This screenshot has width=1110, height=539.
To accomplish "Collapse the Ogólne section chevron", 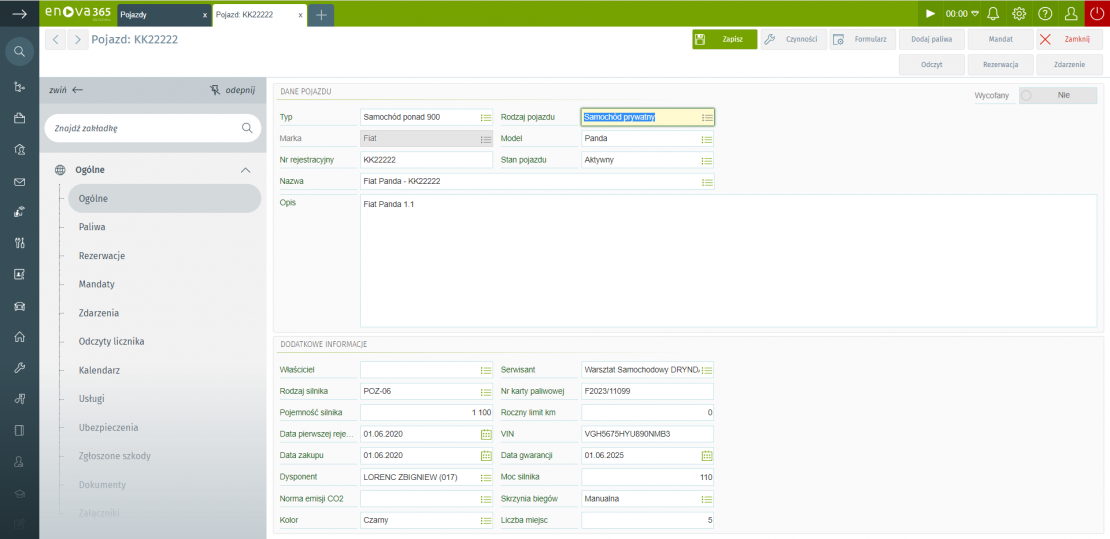I will pos(246,170).
